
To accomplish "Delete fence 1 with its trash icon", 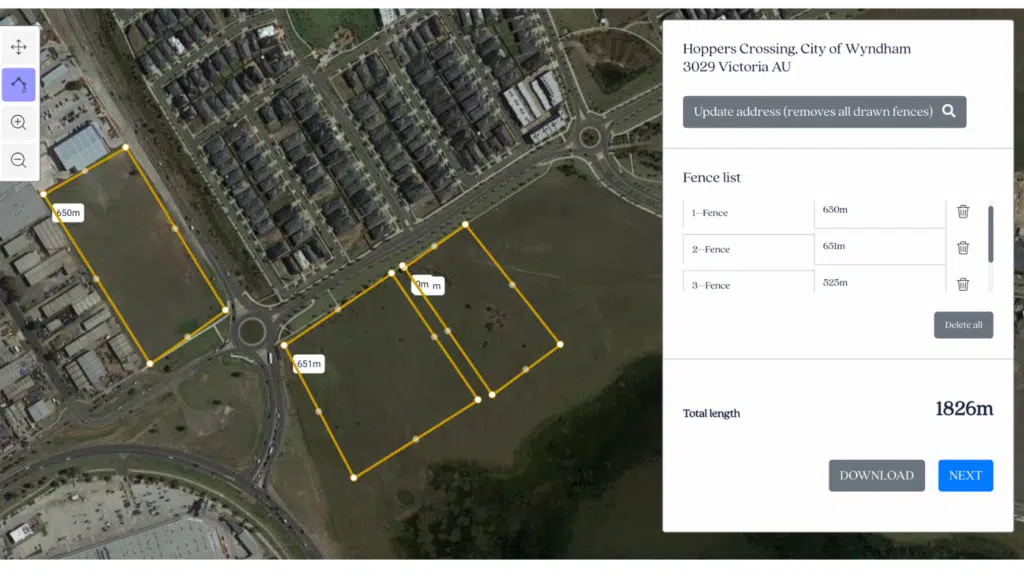I will point(962,211).
